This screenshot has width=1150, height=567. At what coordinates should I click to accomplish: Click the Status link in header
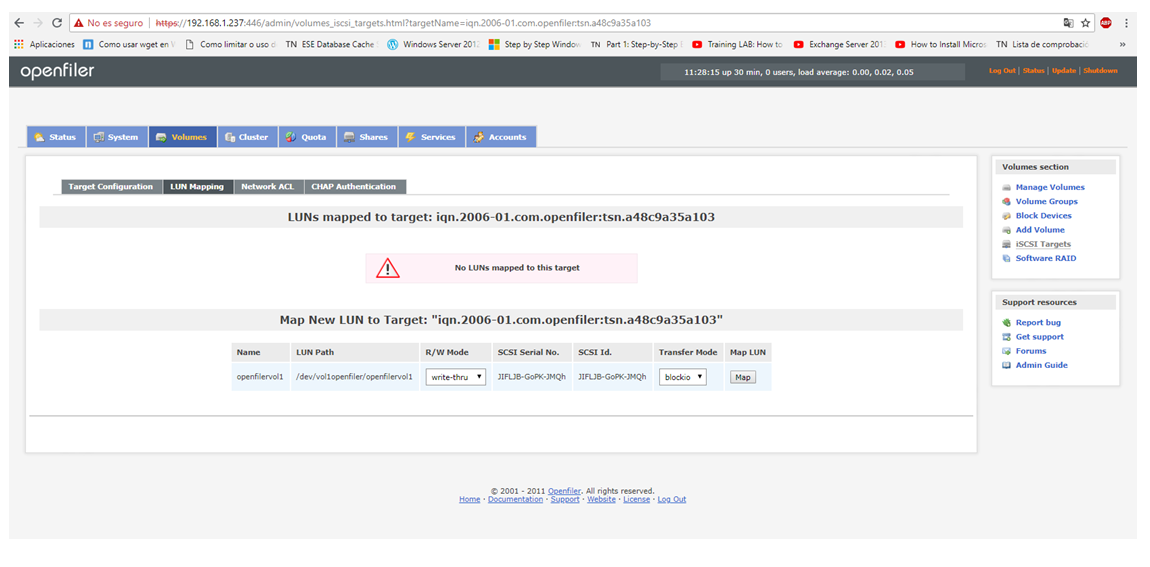pos(1033,71)
